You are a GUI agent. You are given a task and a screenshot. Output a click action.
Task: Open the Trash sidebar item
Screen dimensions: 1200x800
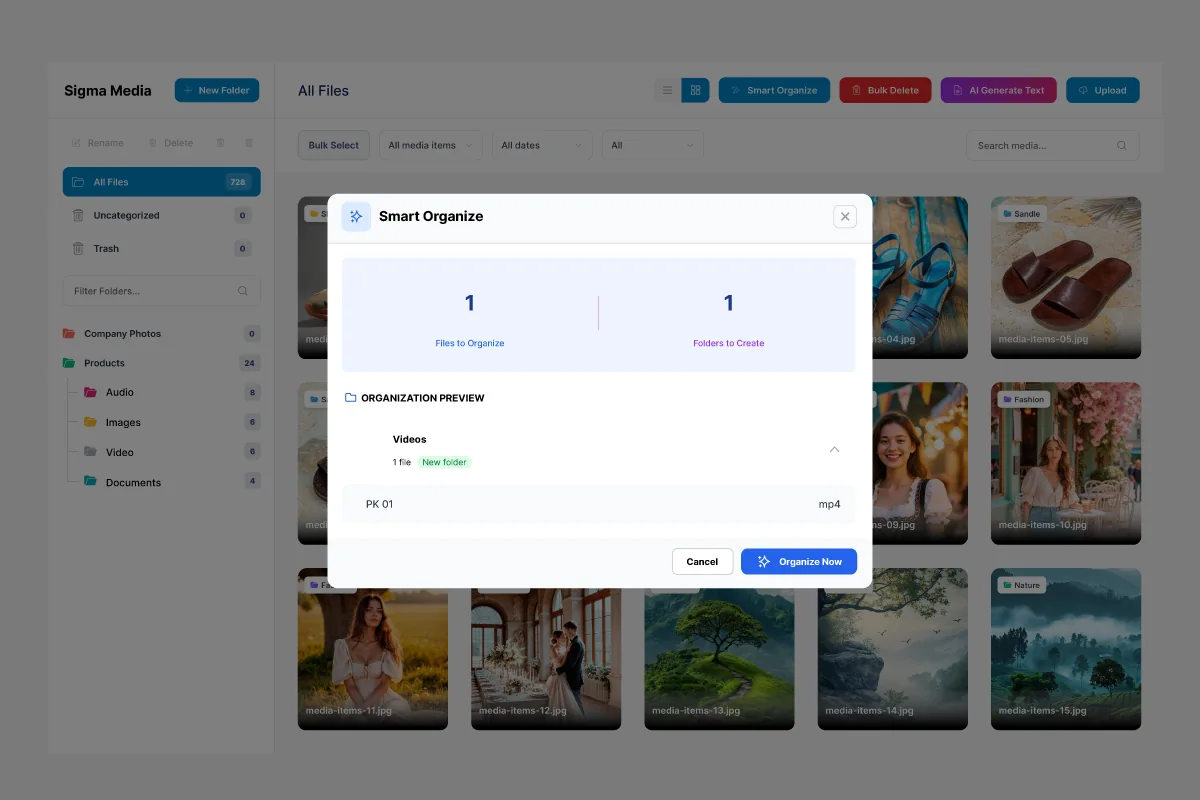tap(106, 249)
